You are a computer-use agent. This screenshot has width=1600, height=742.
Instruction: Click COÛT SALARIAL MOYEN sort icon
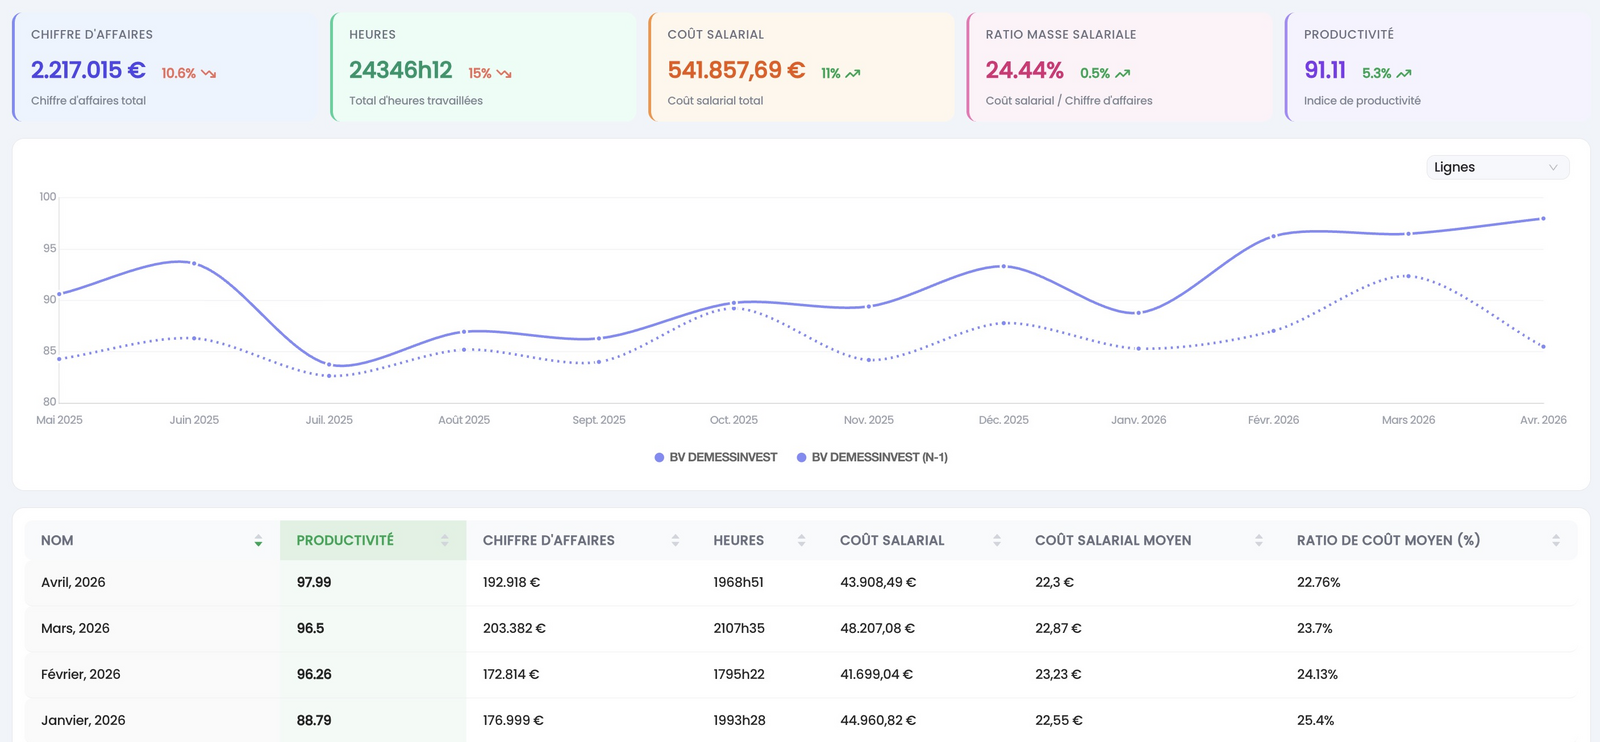[x=1258, y=541]
